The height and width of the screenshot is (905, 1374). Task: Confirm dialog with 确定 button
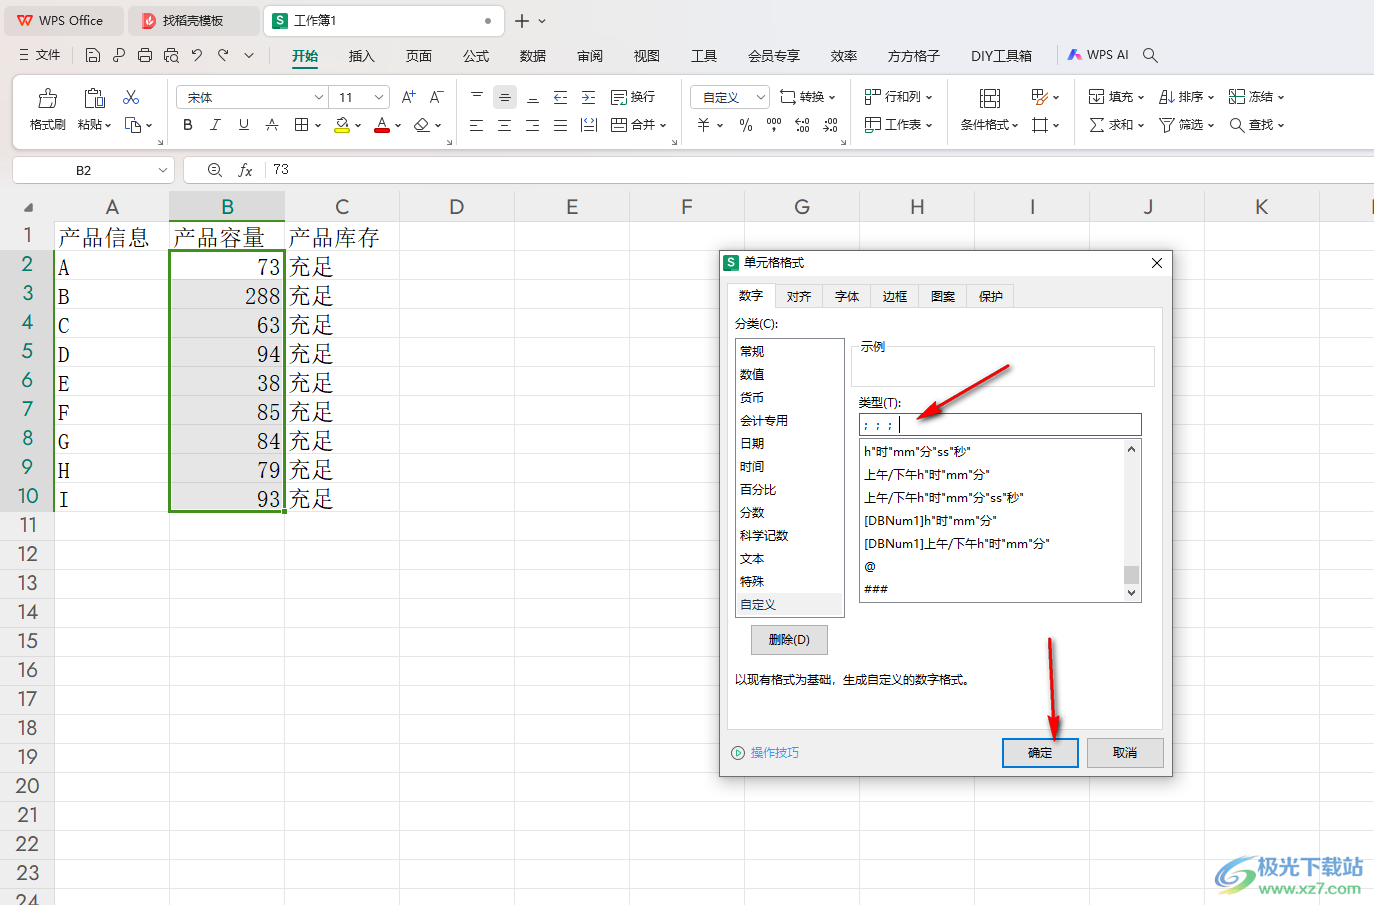(x=1040, y=753)
